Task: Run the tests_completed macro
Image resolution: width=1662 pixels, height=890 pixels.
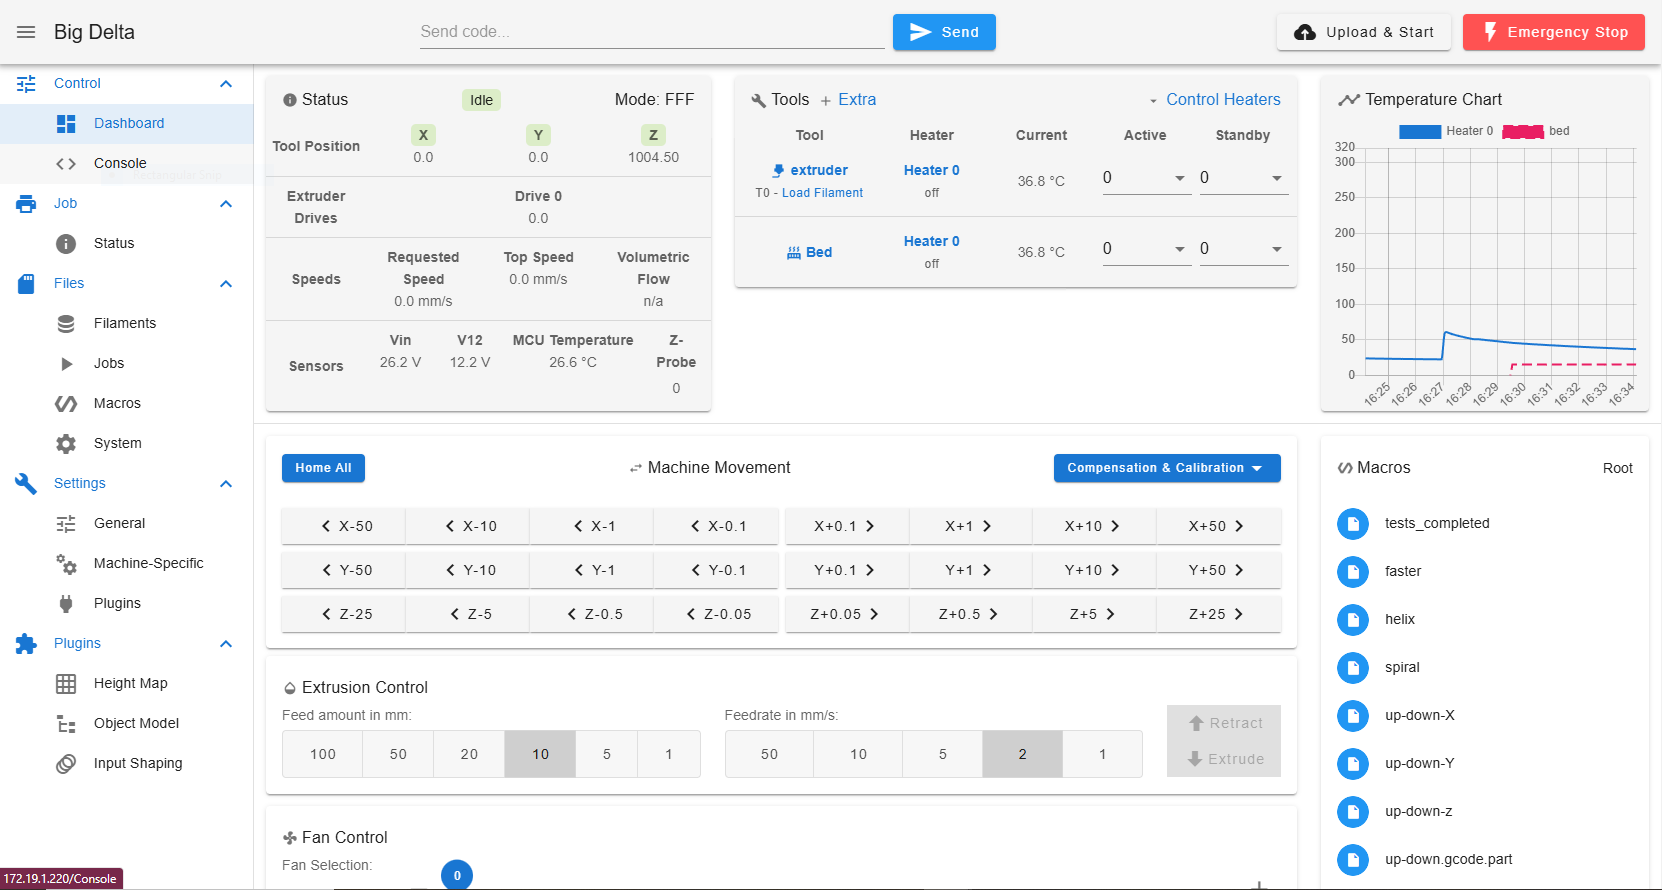Action: point(1485,523)
